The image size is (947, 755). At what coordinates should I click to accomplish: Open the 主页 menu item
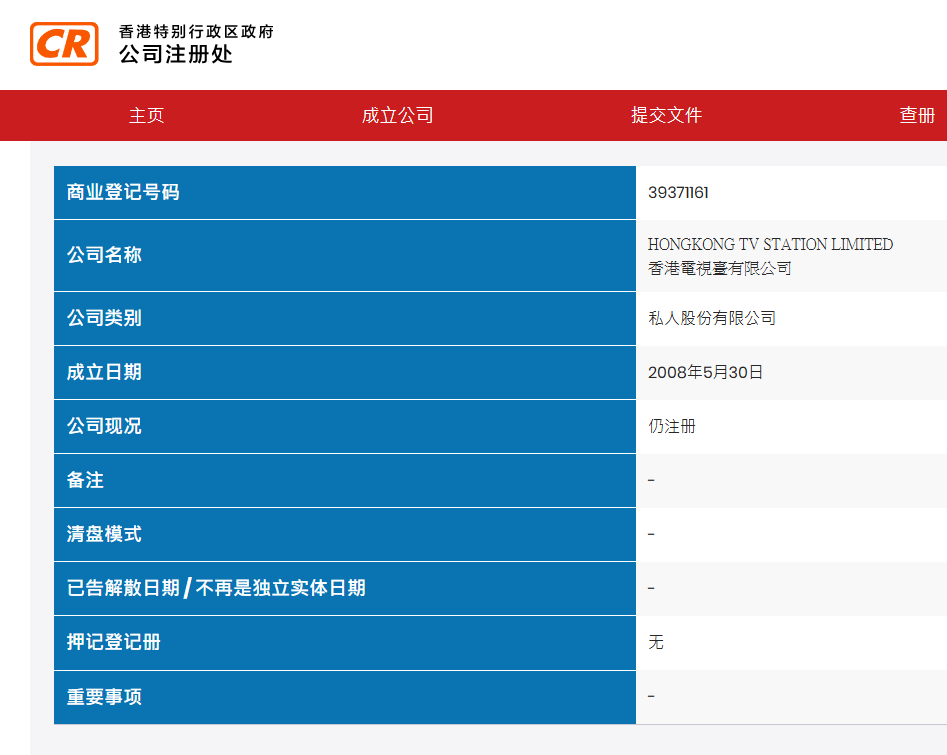pos(146,115)
